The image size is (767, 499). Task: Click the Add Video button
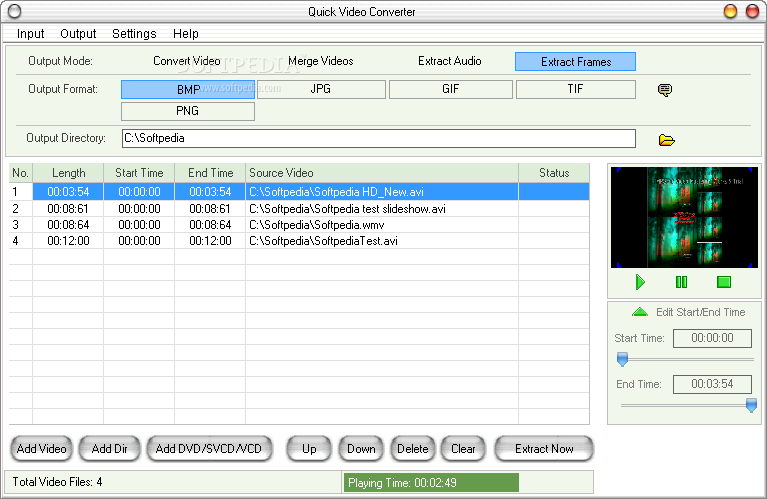point(42,449)
